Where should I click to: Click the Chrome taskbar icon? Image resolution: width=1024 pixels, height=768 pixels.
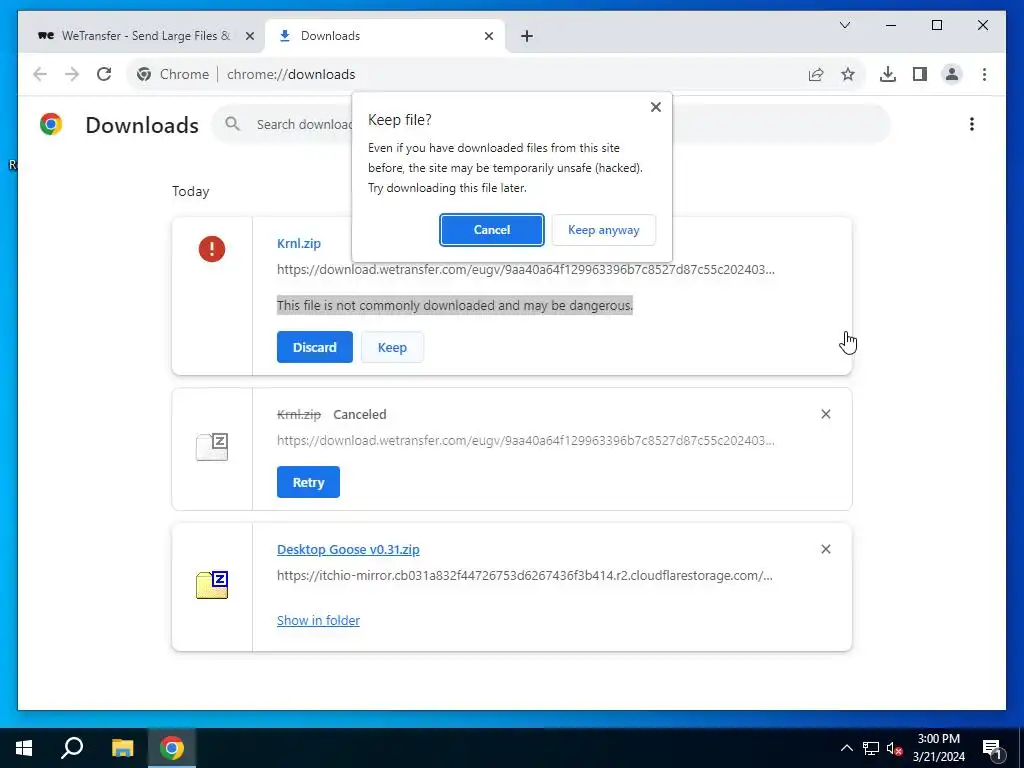click(172, 748)
